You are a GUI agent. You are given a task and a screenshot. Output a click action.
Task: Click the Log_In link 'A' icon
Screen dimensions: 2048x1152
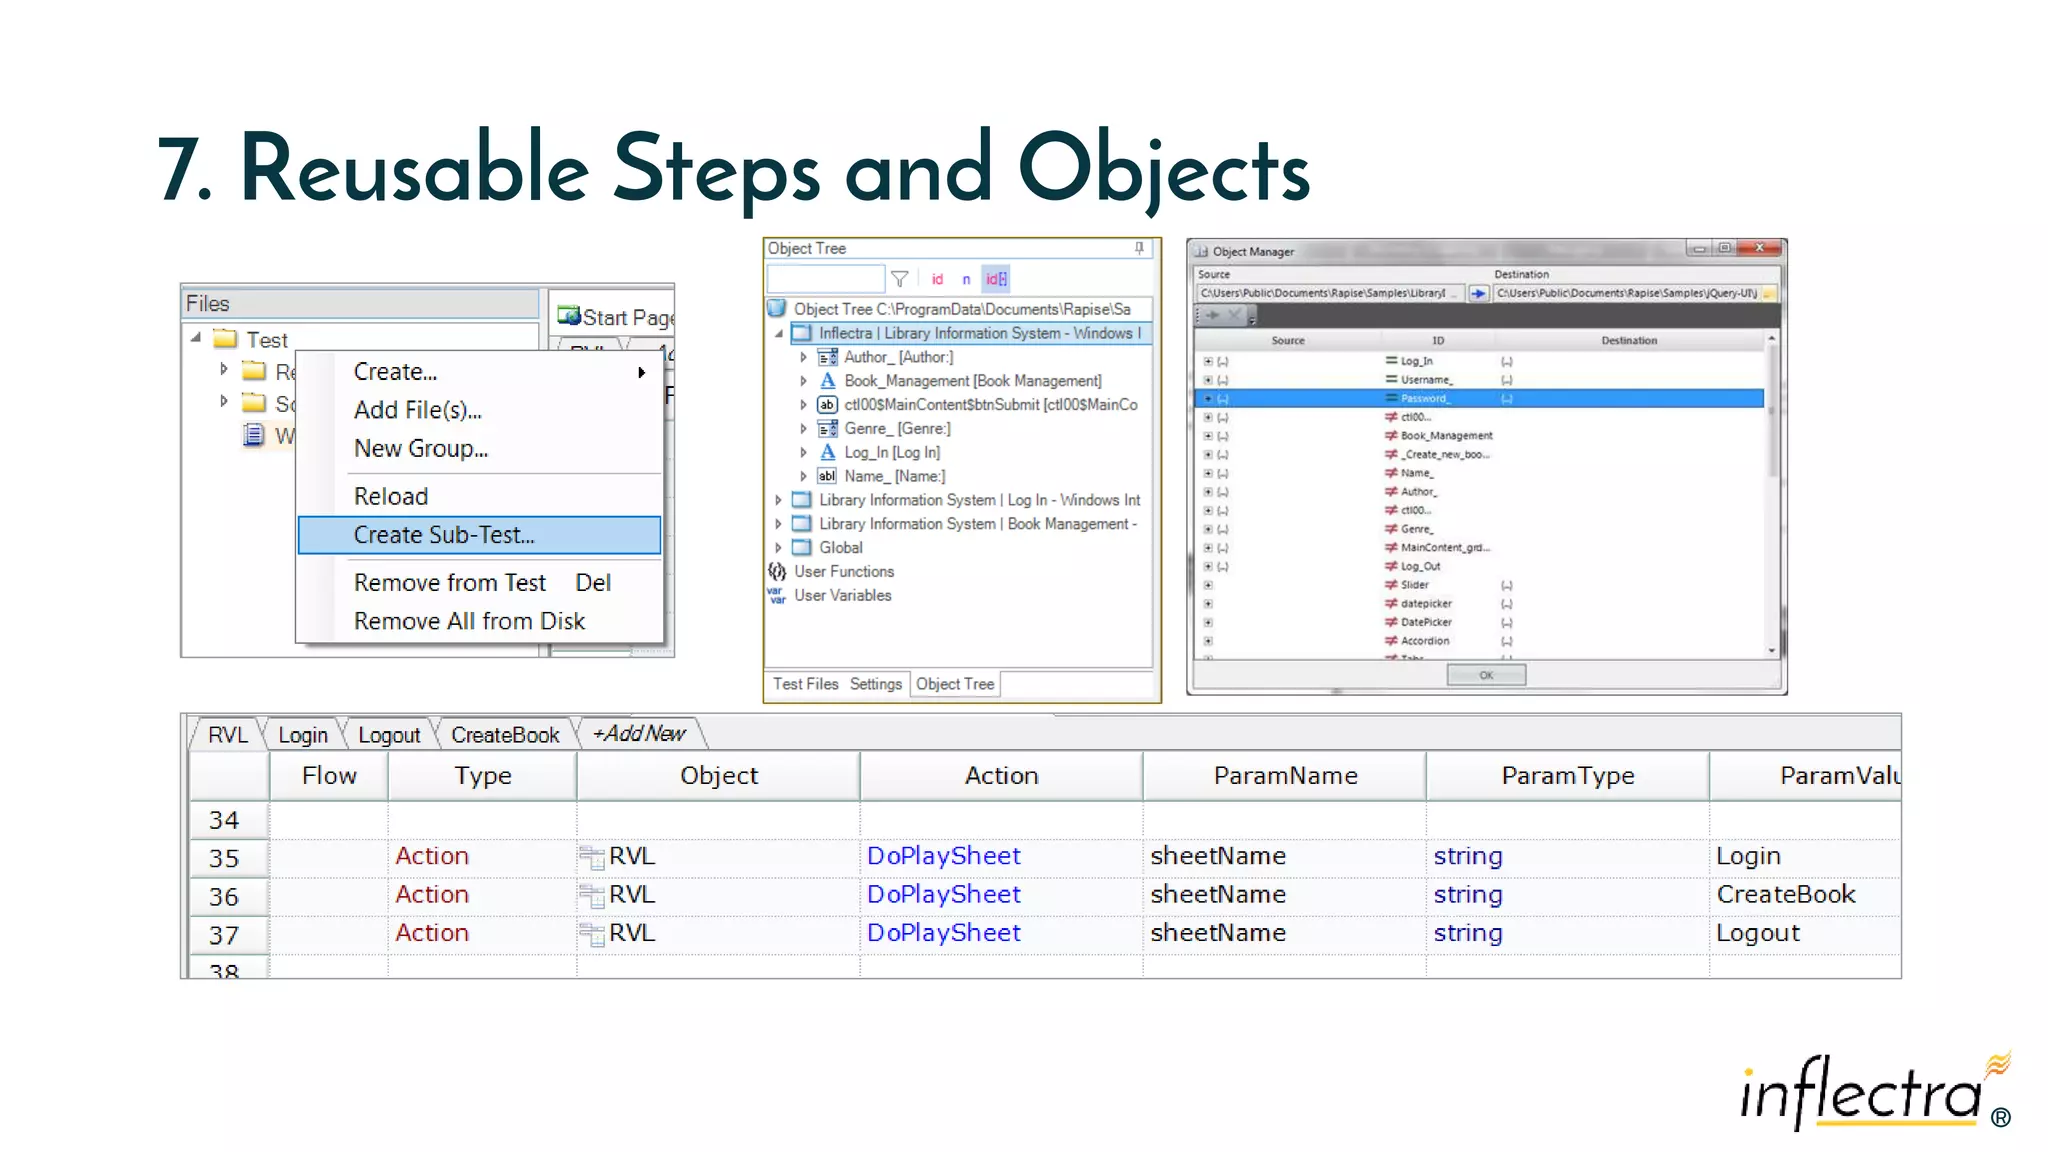pos(828,453)
